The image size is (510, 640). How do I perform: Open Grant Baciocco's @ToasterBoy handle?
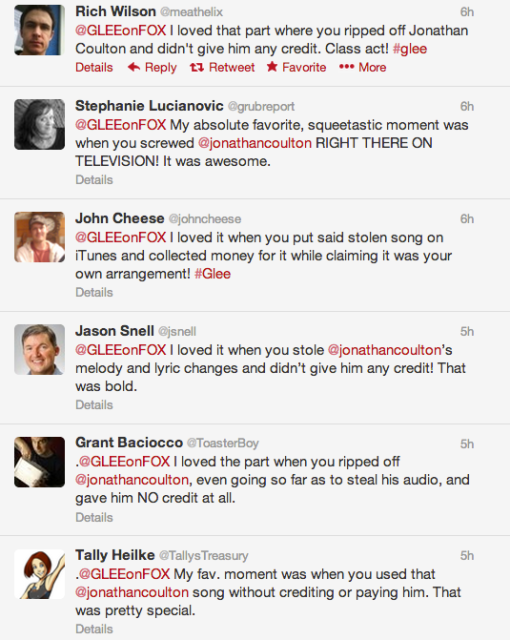(x=223, y=443)
